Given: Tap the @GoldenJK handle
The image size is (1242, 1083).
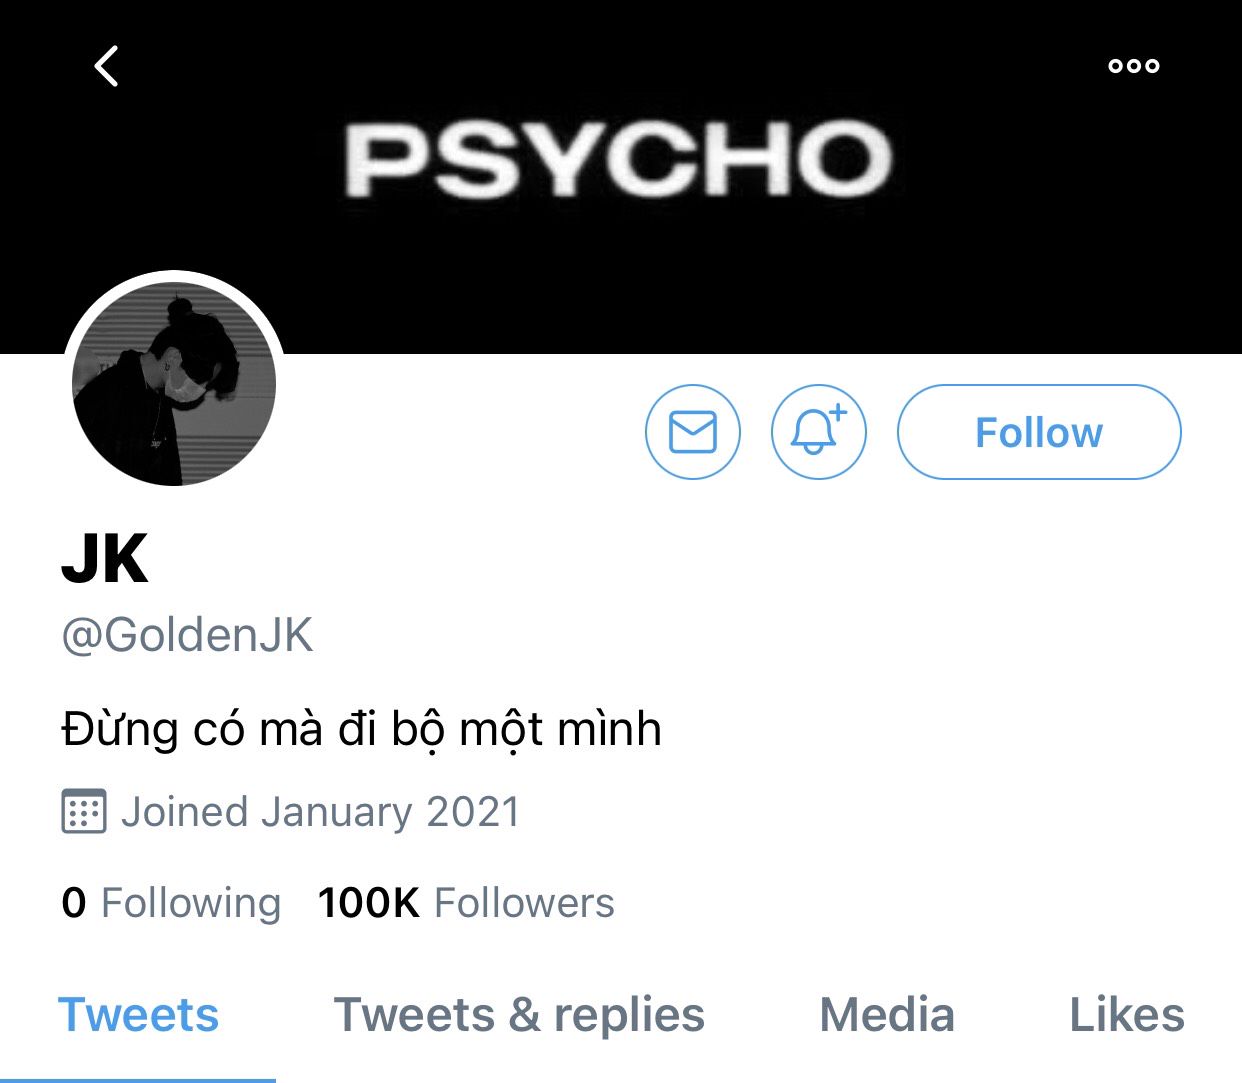Looking at the screenshot, I should pos(187,635).
